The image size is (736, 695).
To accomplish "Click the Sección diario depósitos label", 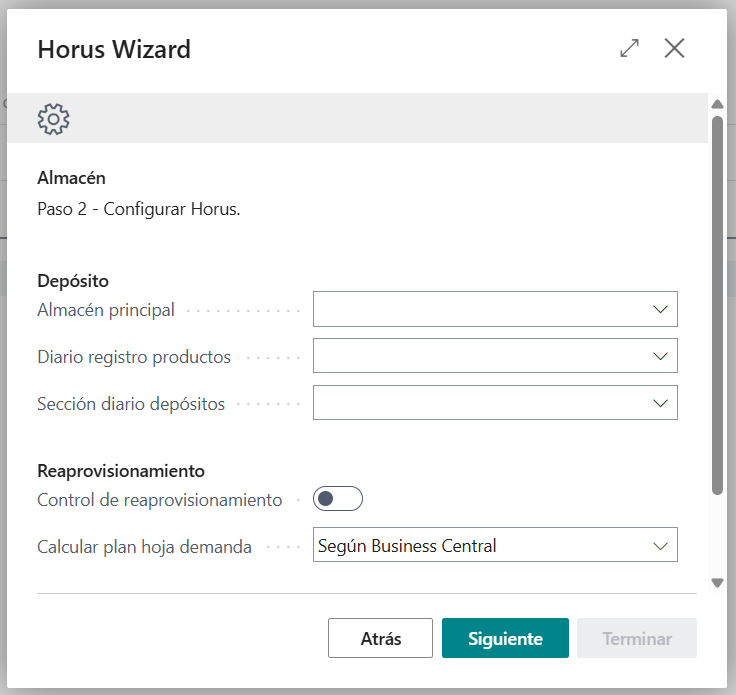I will tap(131, 404).
